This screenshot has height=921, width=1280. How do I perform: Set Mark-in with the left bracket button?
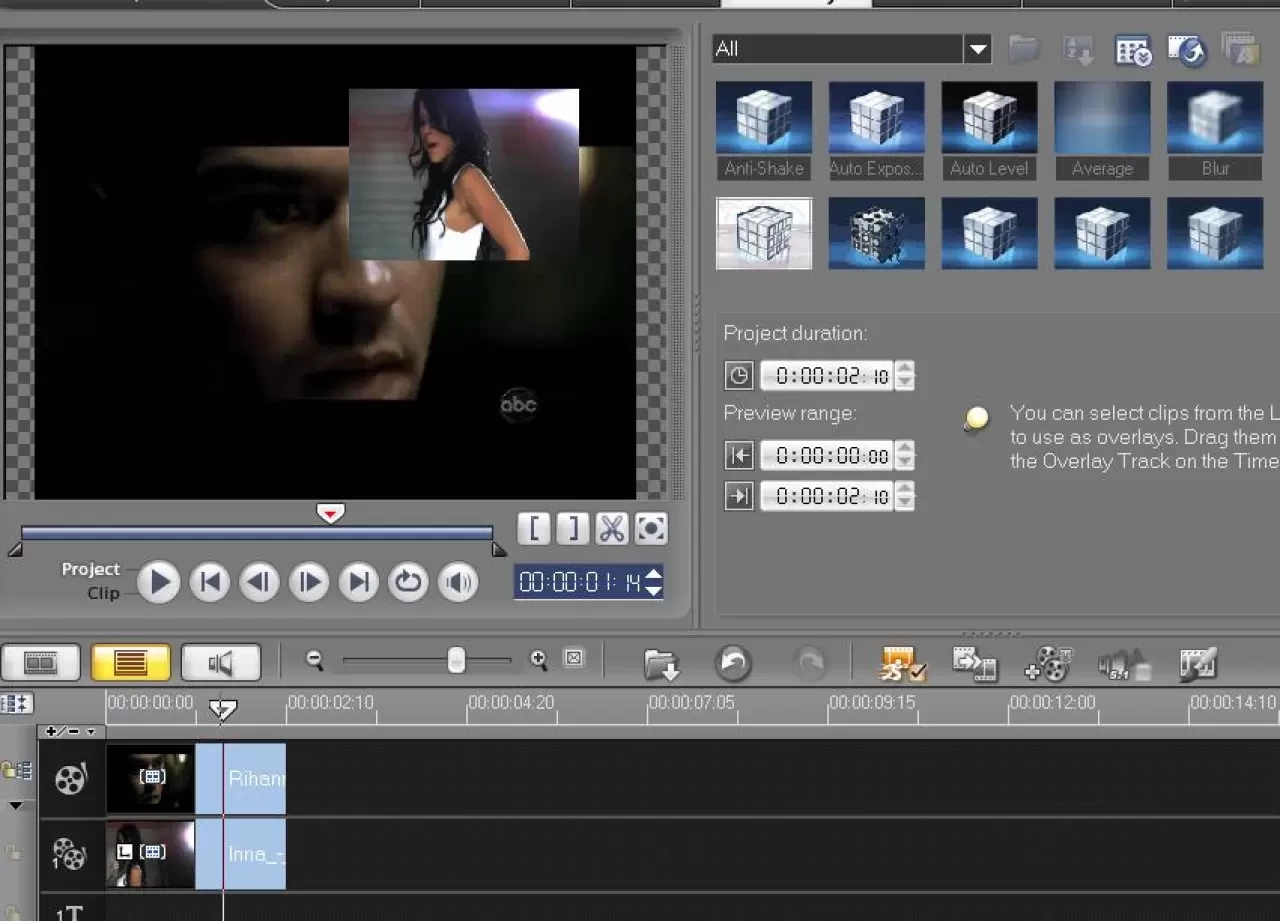[534, 529]
